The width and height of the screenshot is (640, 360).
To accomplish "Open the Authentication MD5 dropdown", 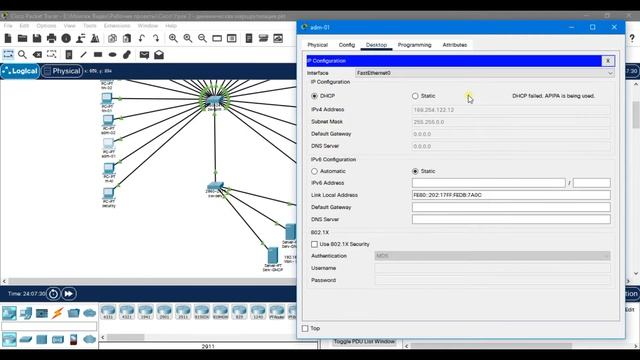I will click(492, 256).
